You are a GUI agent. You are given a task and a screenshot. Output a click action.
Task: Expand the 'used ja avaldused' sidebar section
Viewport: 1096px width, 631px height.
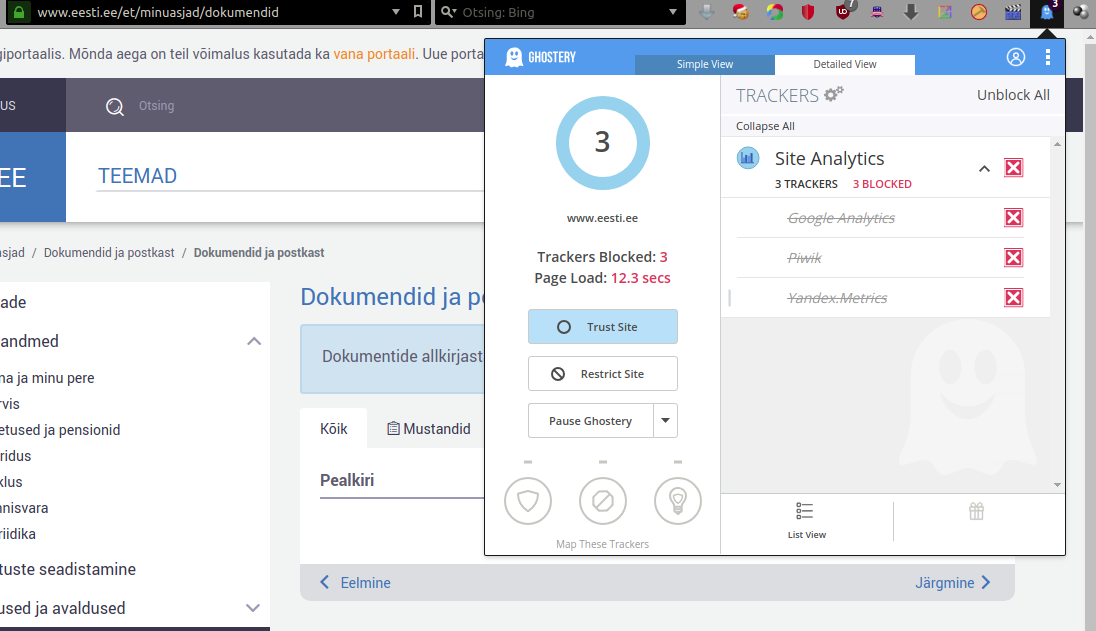pyautogui.click(x=253, y=608)
